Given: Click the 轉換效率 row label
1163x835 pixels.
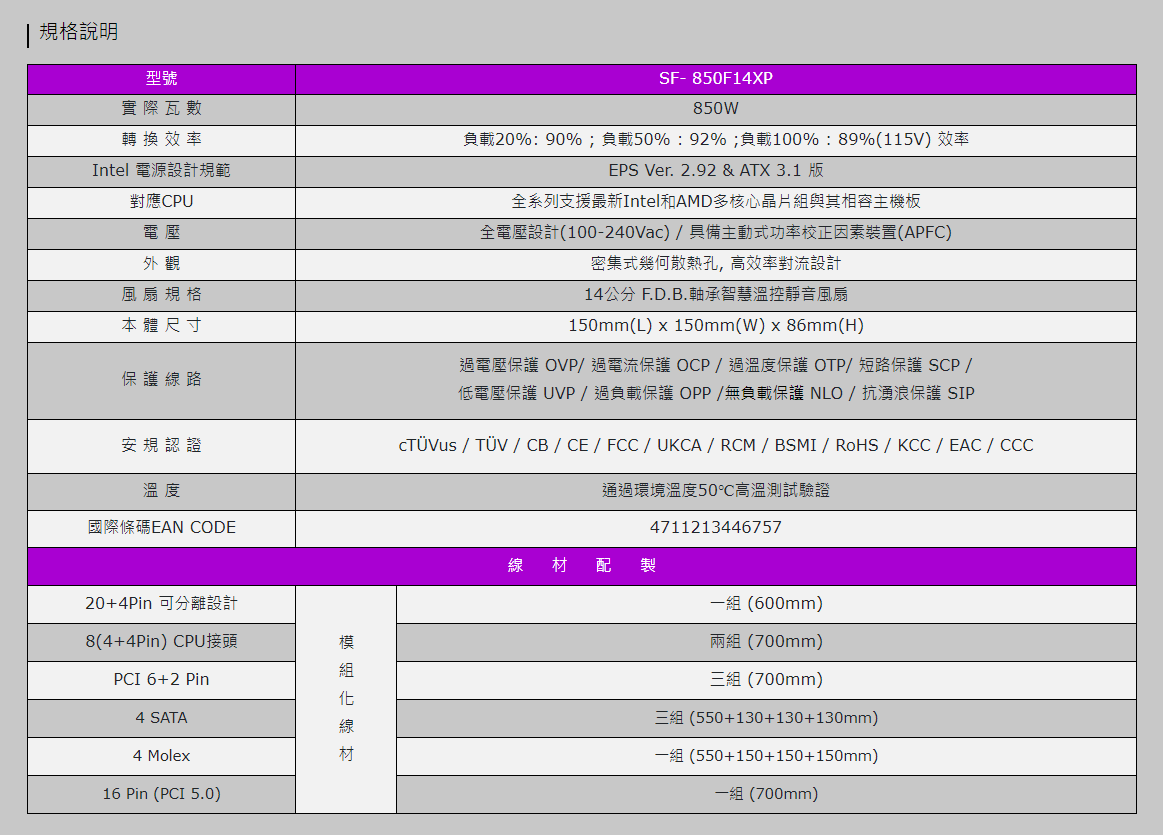Looking at the screenshot, I should click(161, 140).
